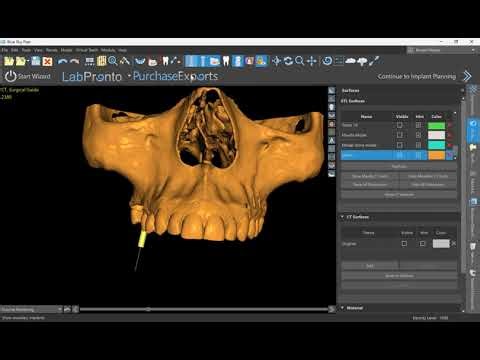Viewport: 480px width, 360px height.
Task: Click the cloud upload arrow icon
Action: pos(362,61)
